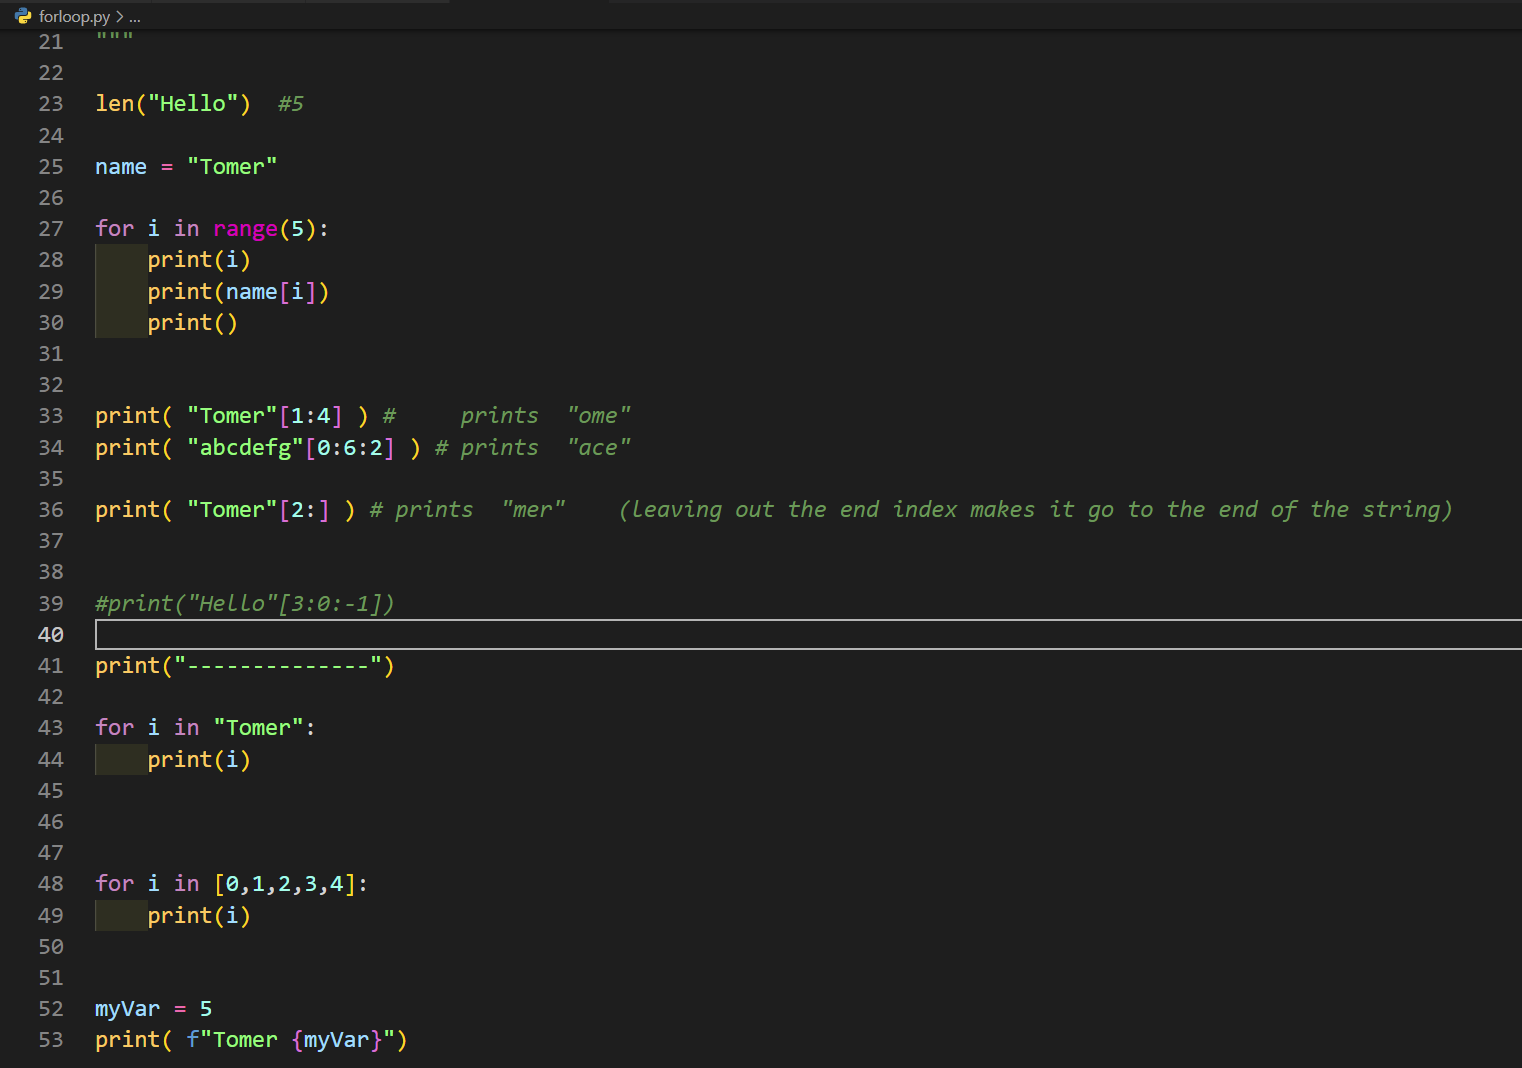Click line number 40 with the active cursor

[50, 634]
